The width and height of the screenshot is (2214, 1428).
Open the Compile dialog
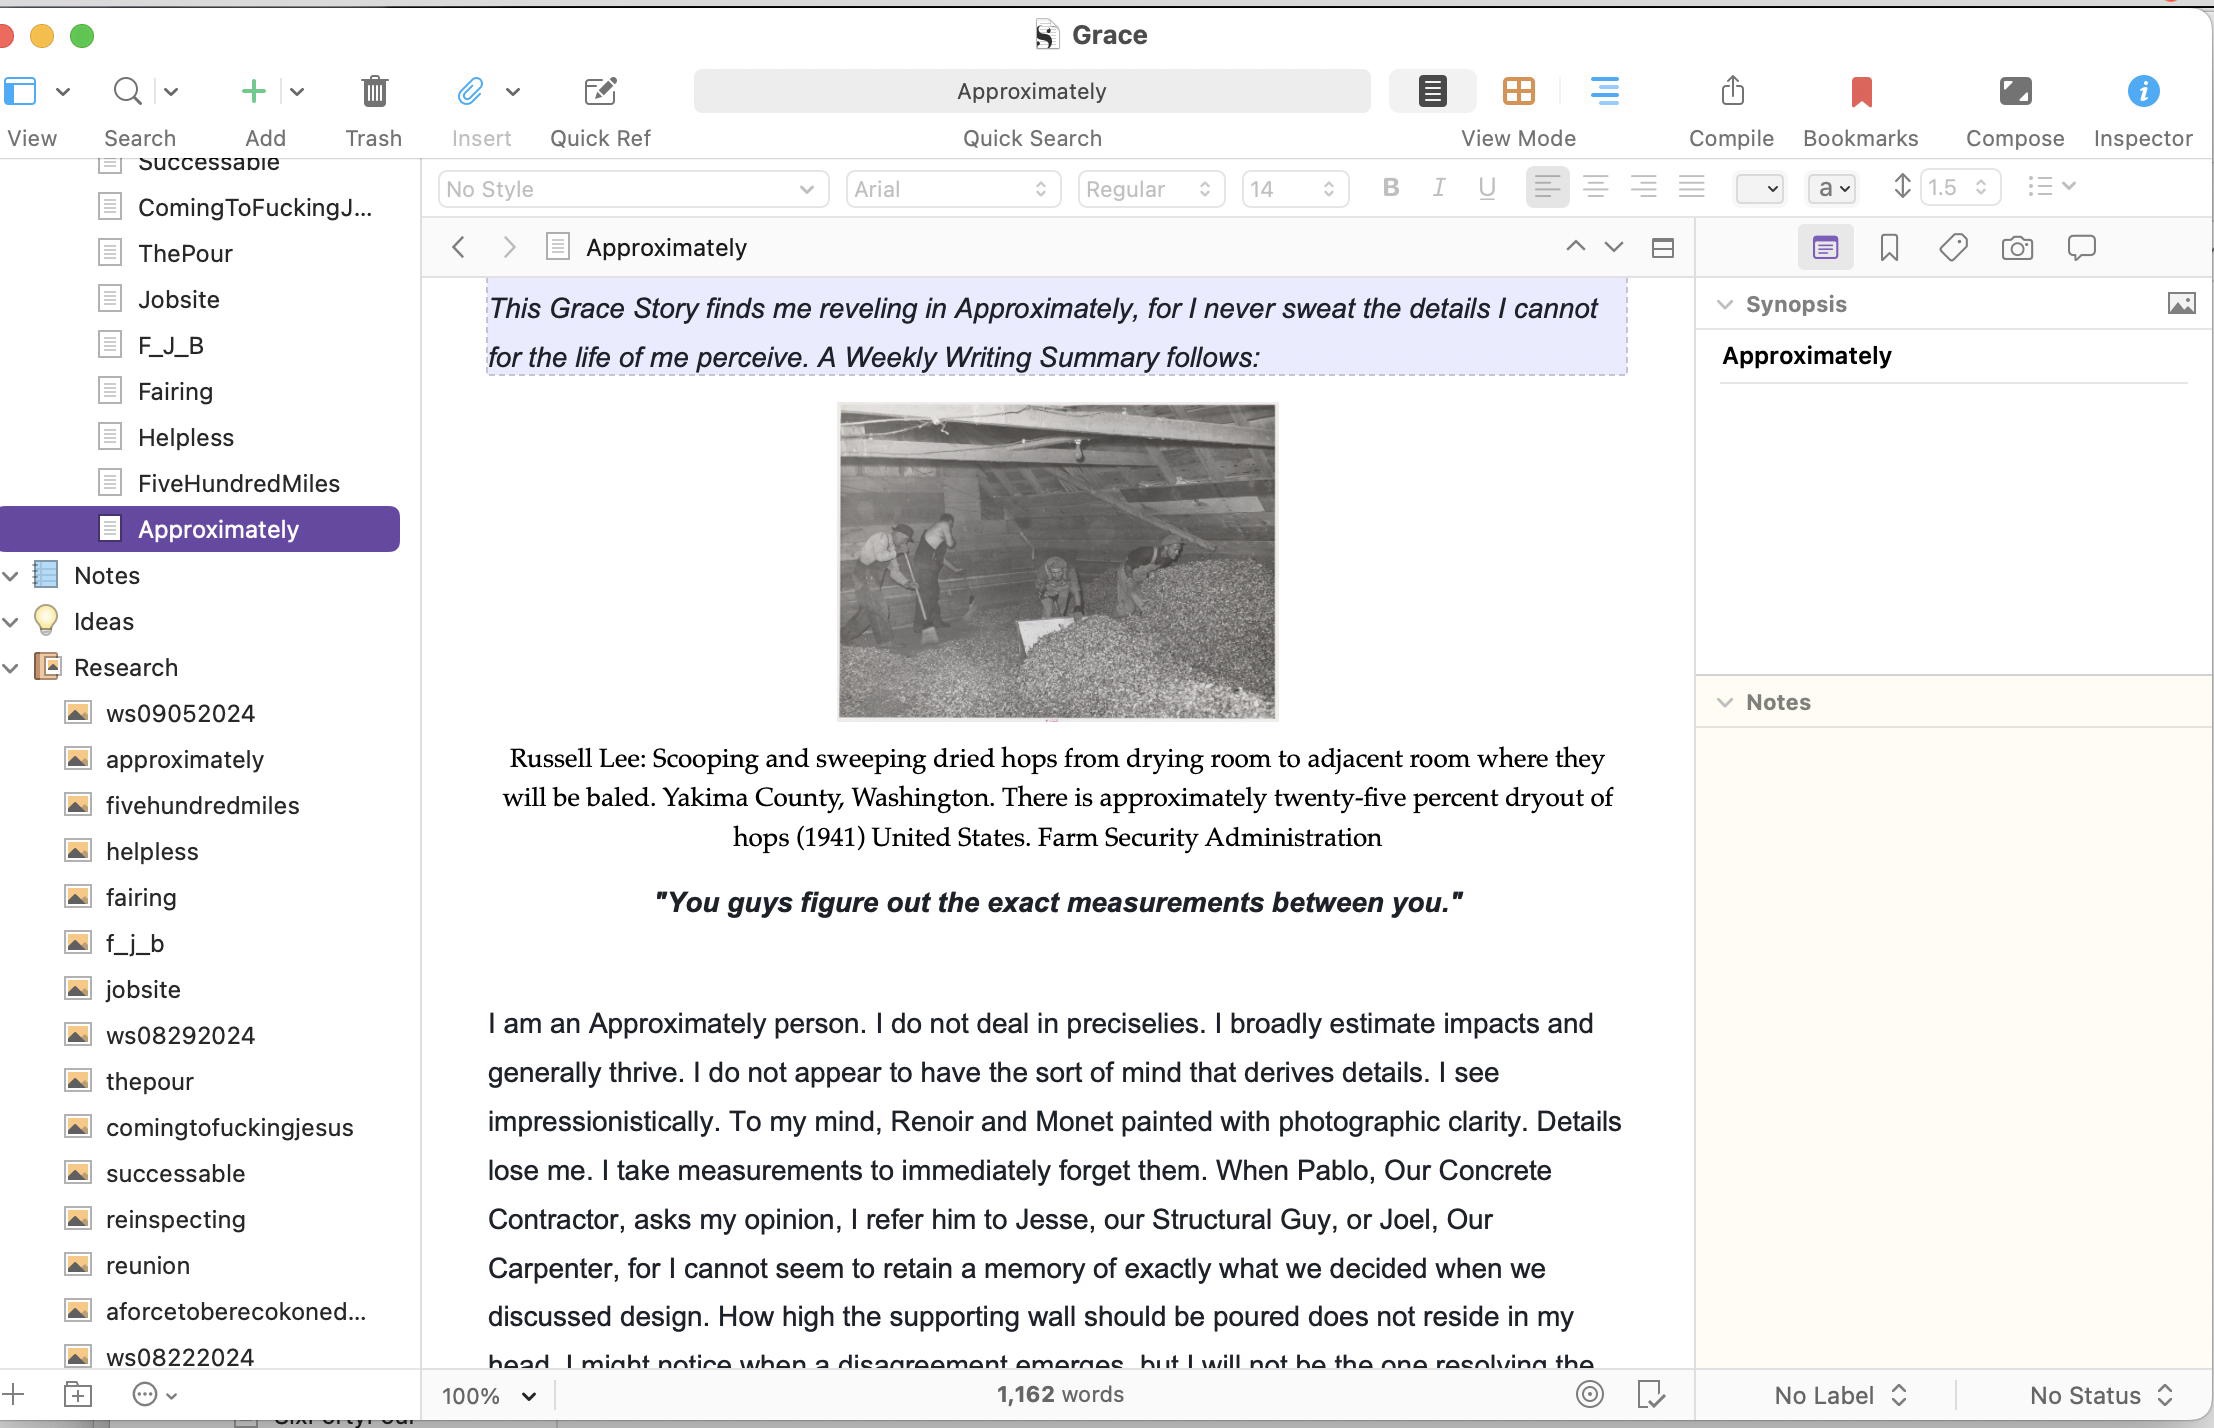pyautogui.click(x=1732, y=91)
